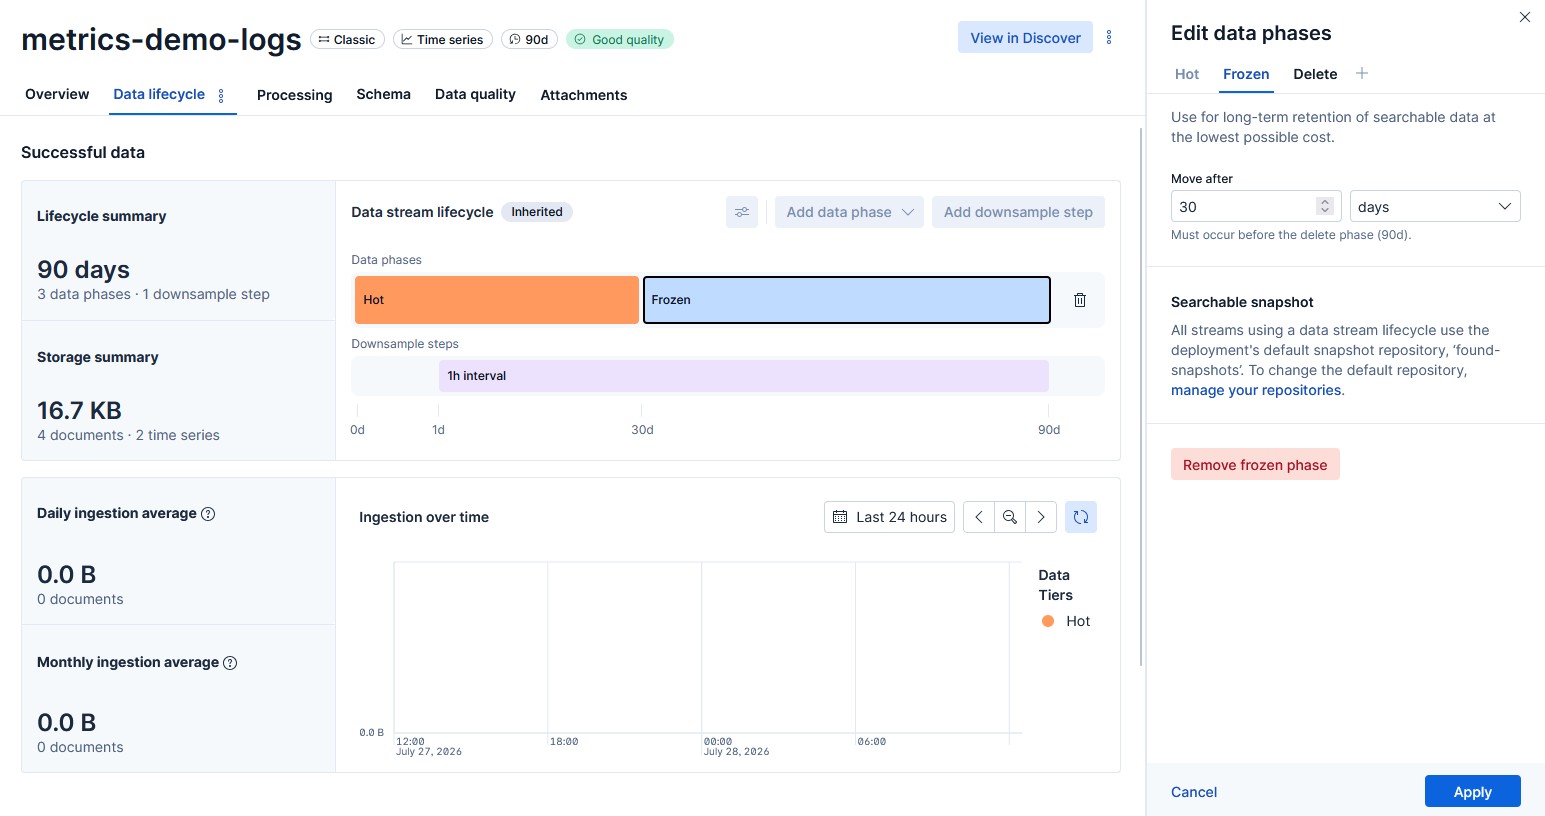
Task: Click '3 data phases · 1 downsample step' text
Action: [153, 294]
